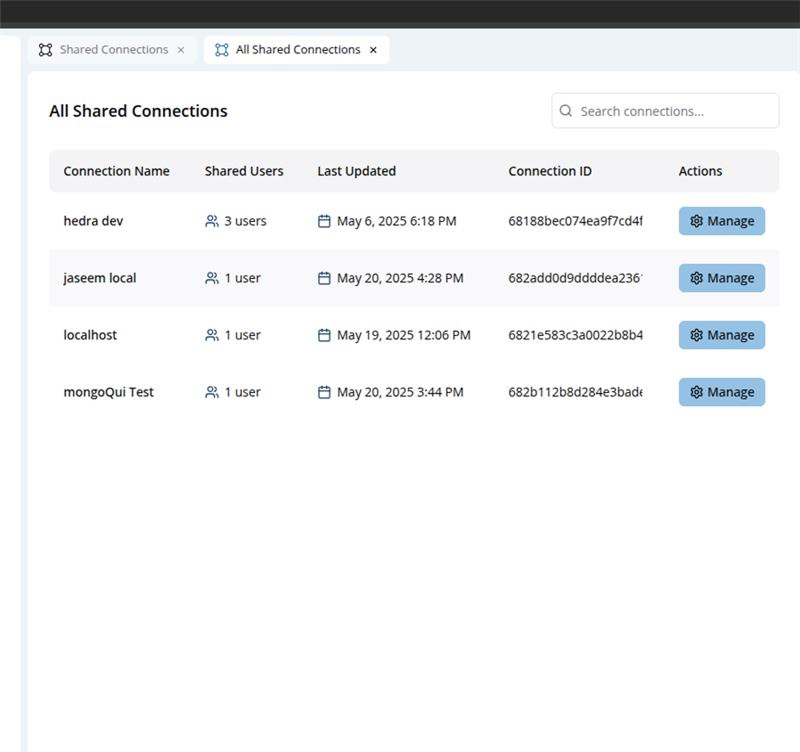The width and height of the screenshot is (800, 752).
Task: Switch to the Shared Connections tab
Action: (x=113, y=50)
